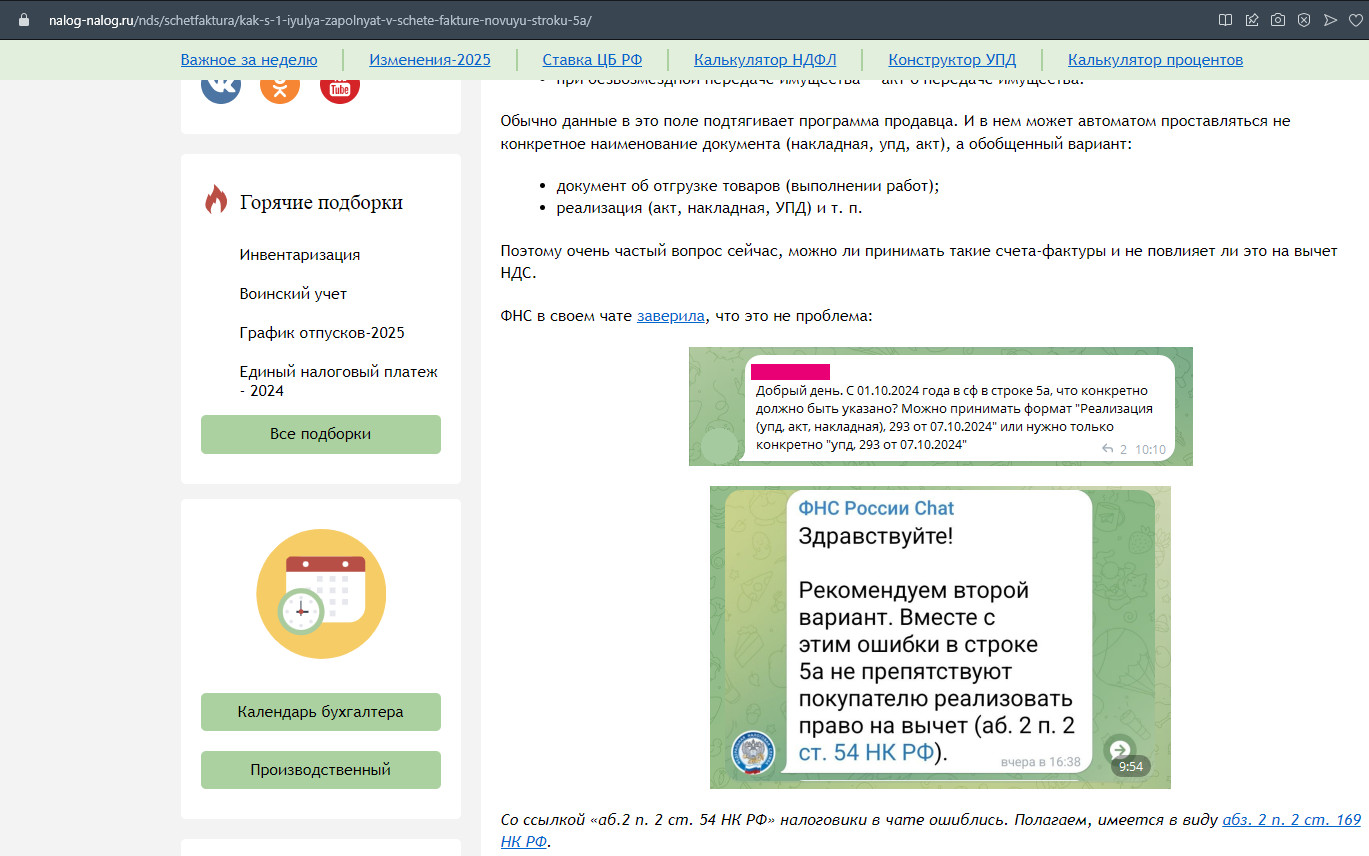Screen dimensions: 1369x856
Task: Open the Воинский учет collection
Action: click(293, 294)
